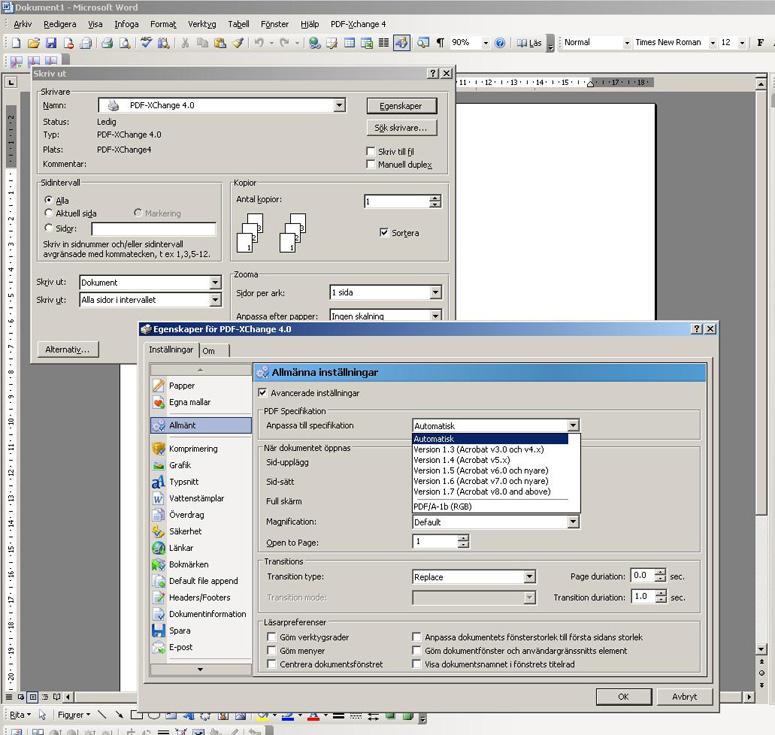Click the Show paragraph marks icon
Viewport: 775px width, 735px height.
[x=440, y=43]
